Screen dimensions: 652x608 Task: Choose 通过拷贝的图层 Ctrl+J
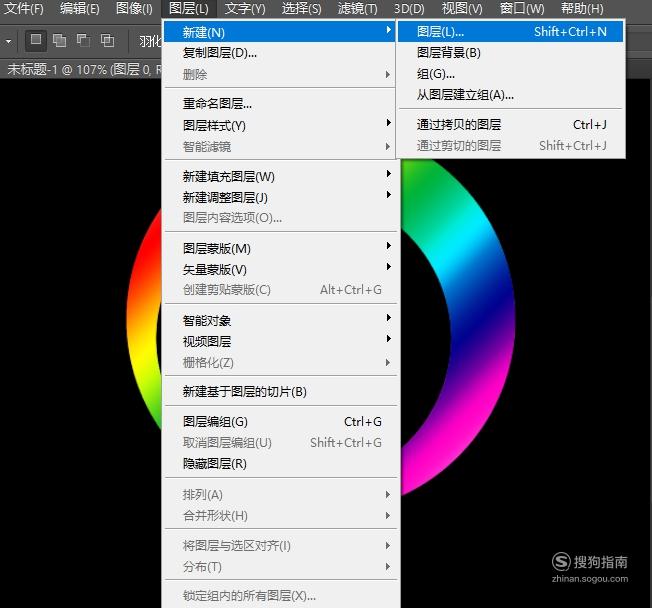pyautogui.click(x=511, y=124)
